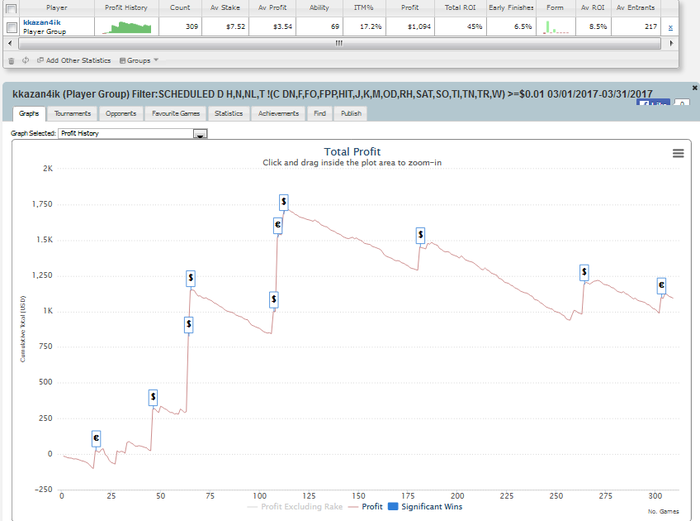The height and width of the screenshot is (521, 700).
Task: Switch to the Graphs tab
Action: point(29,113)
